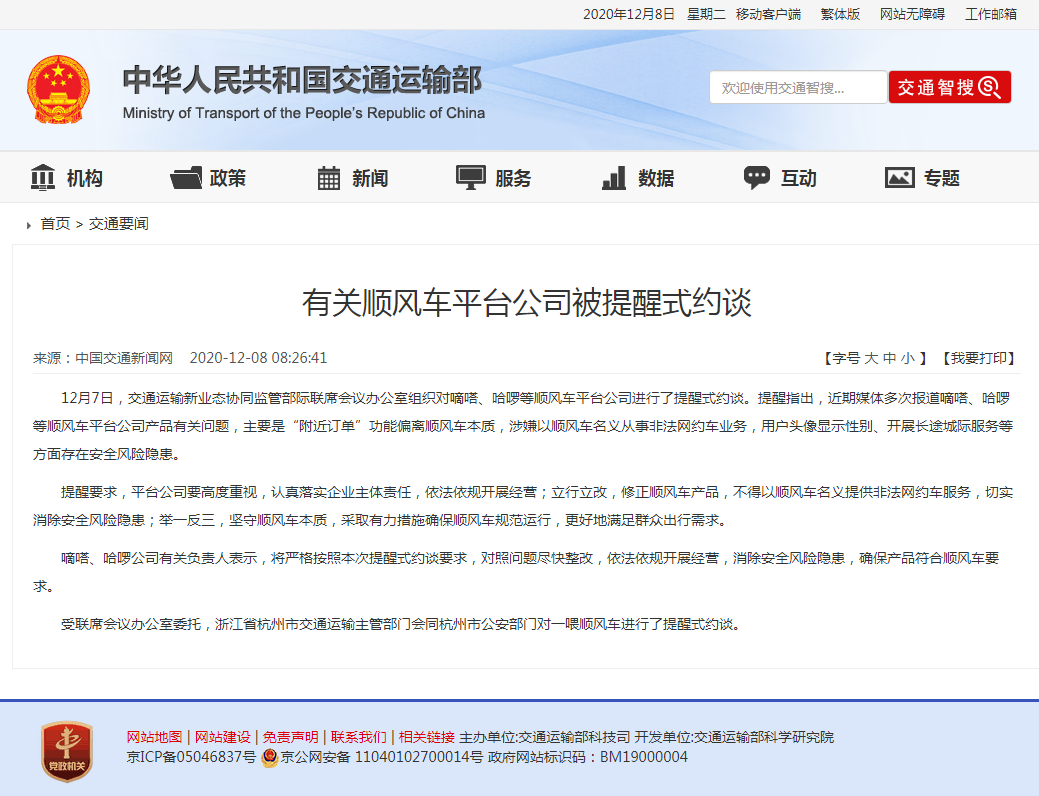1039x796 pixels.
Task: Click the 交通智搜 search button
Action: 949,87
